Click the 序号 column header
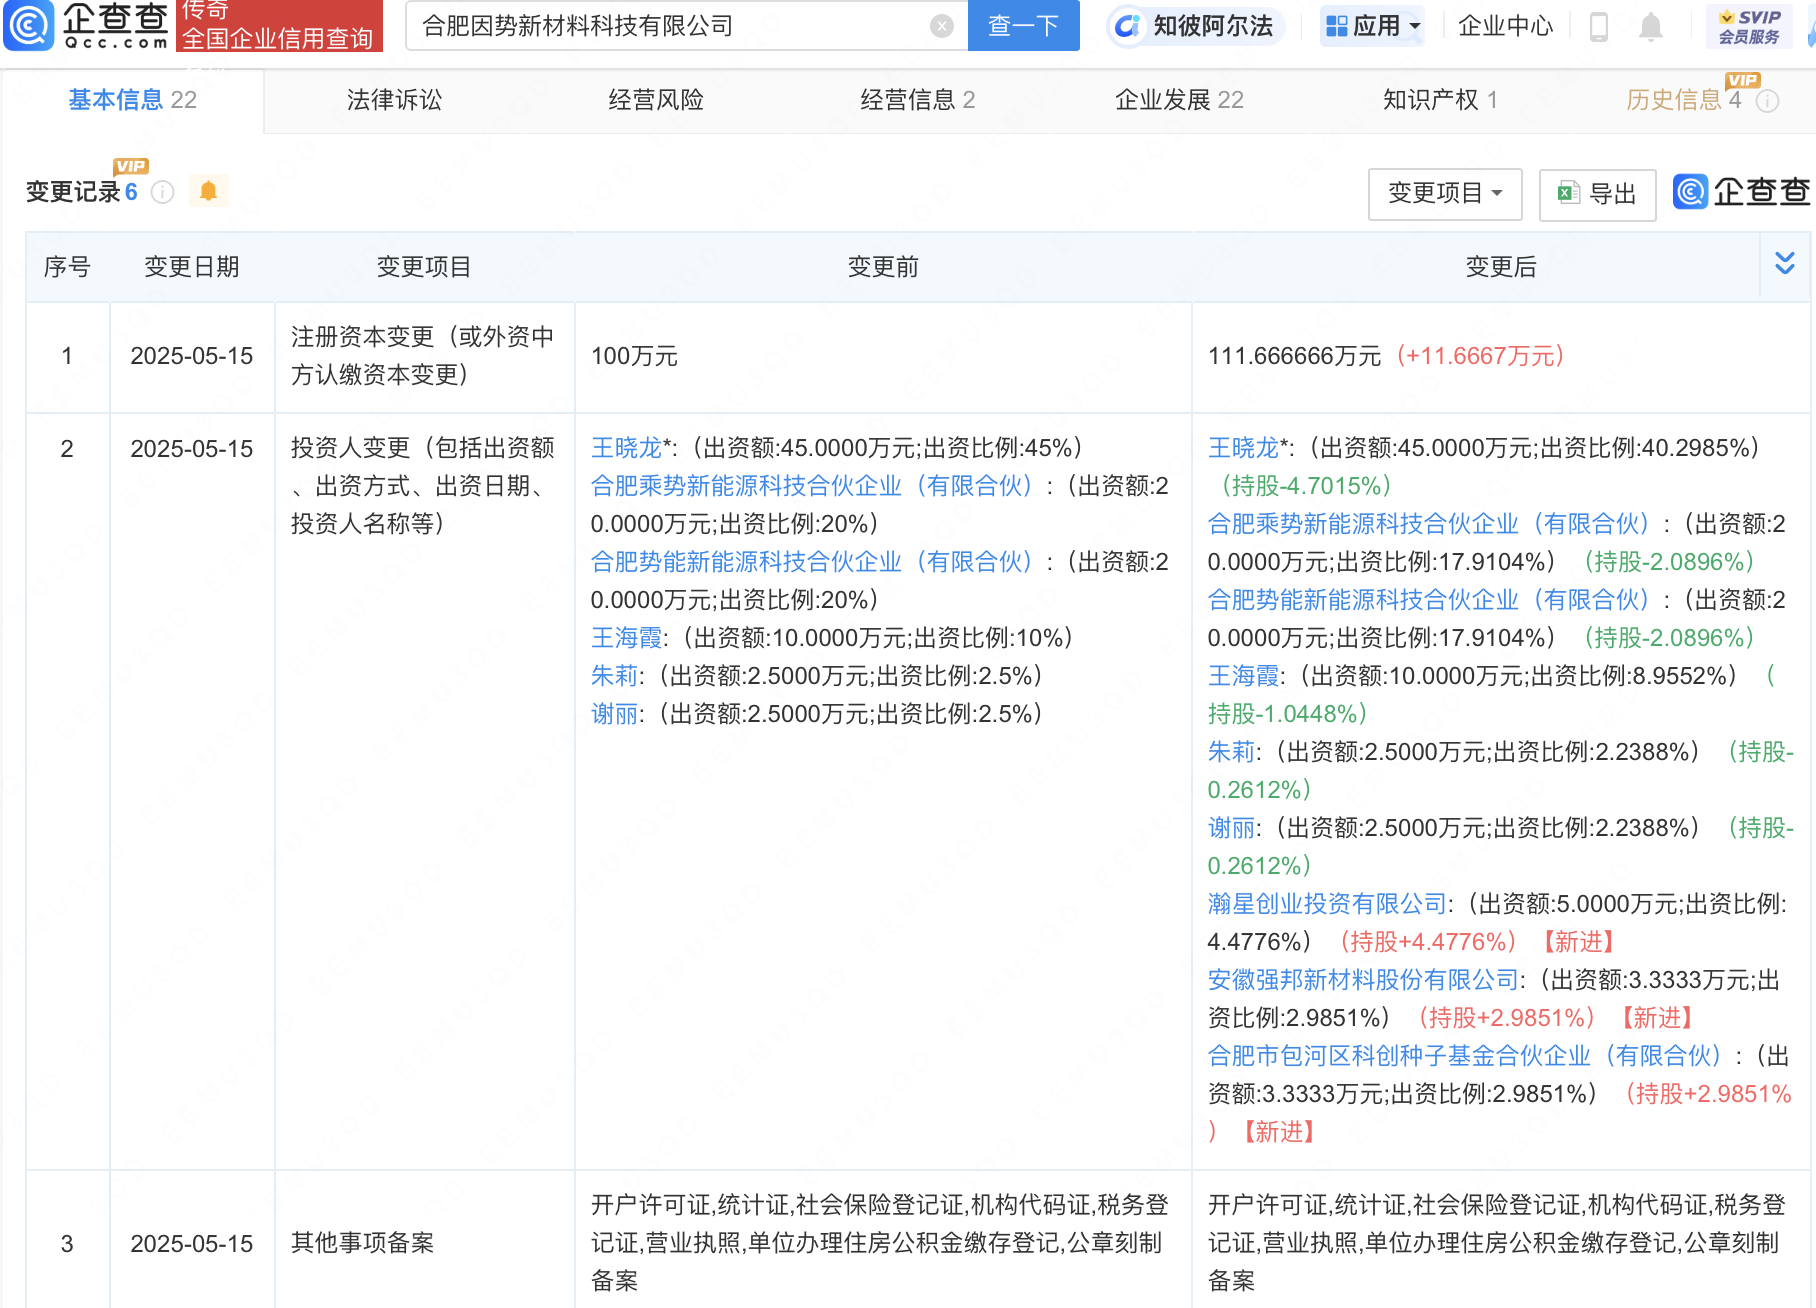 click(x=67, y=267)
